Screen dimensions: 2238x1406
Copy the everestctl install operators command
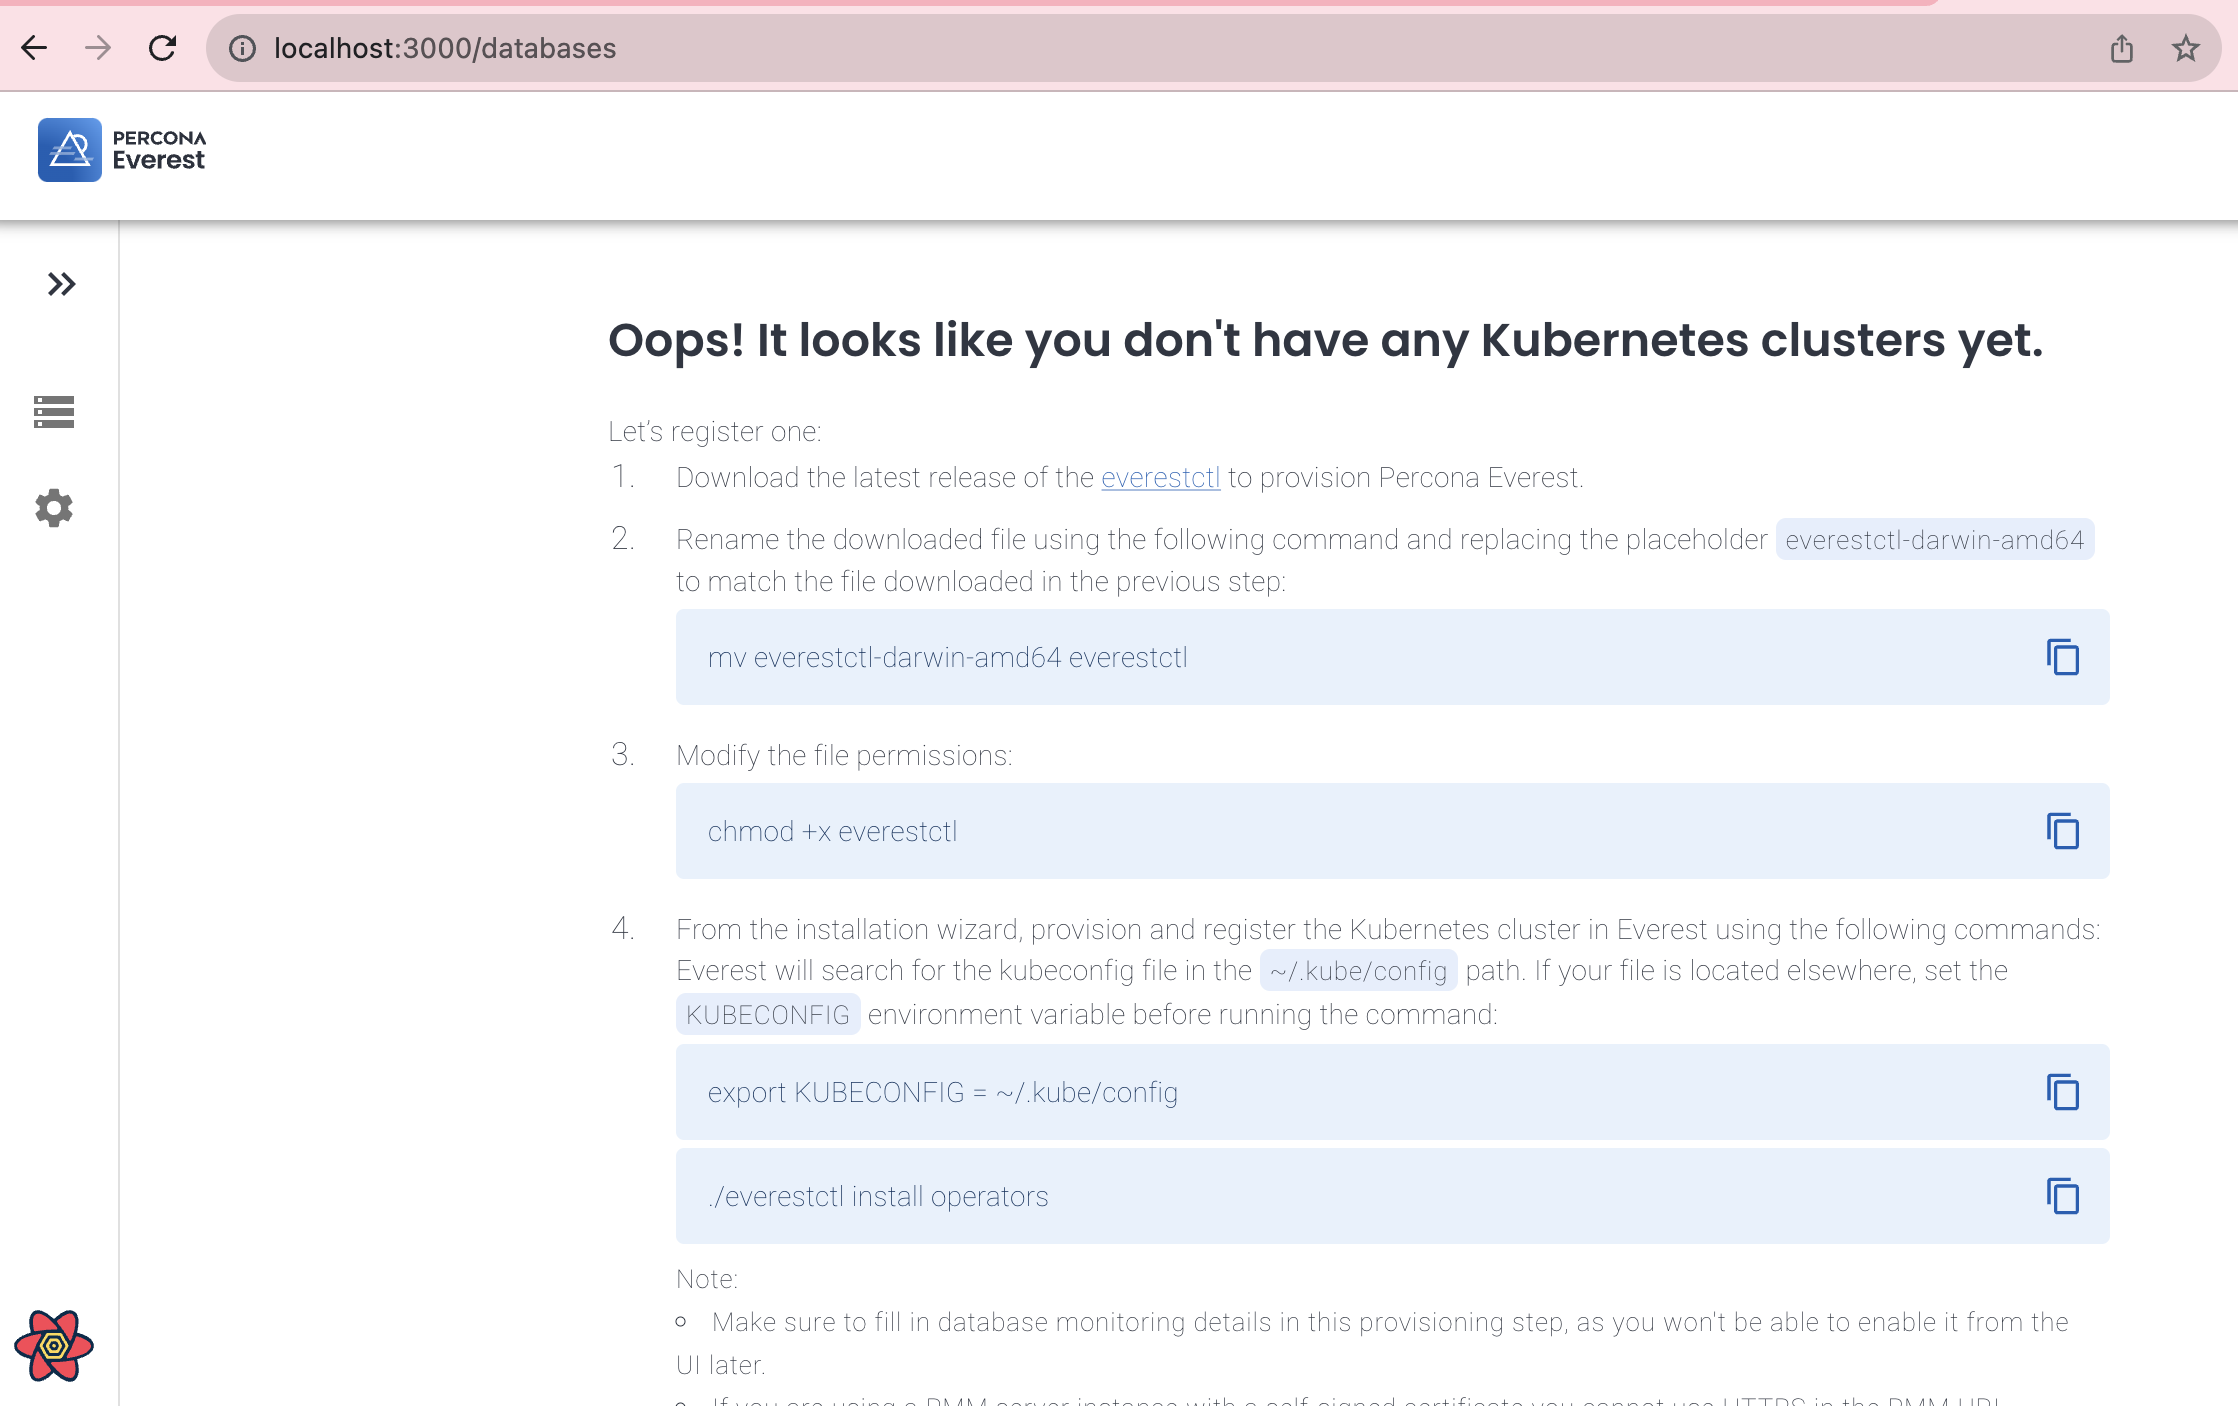pos(2062,1196)
